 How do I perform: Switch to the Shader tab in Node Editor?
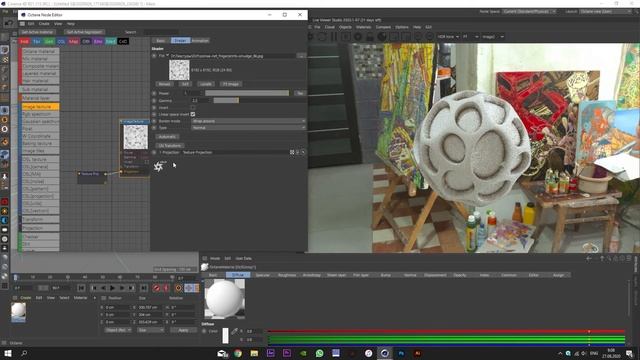click(180, 40)
